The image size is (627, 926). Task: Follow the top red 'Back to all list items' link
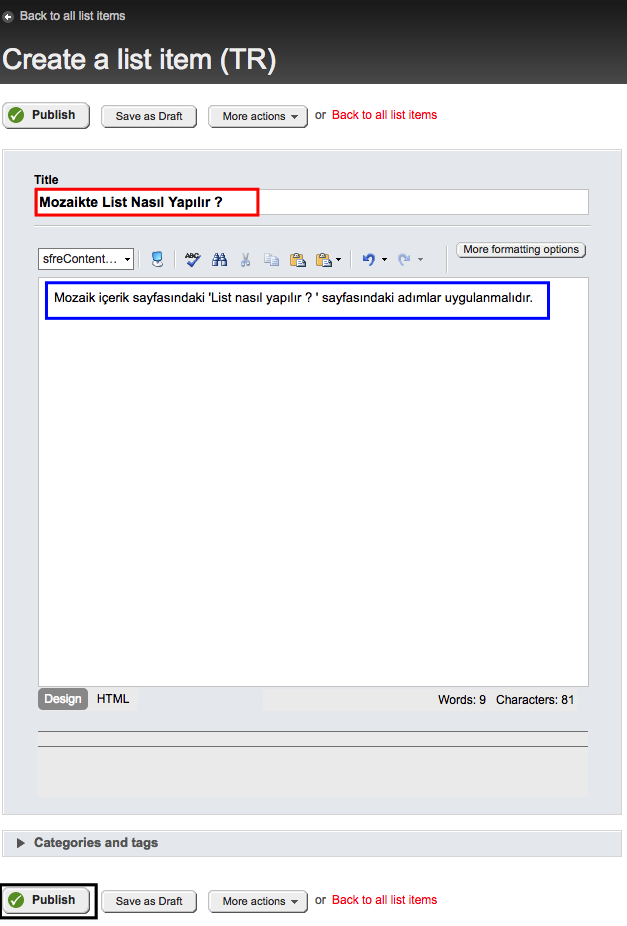click(384, 115)
